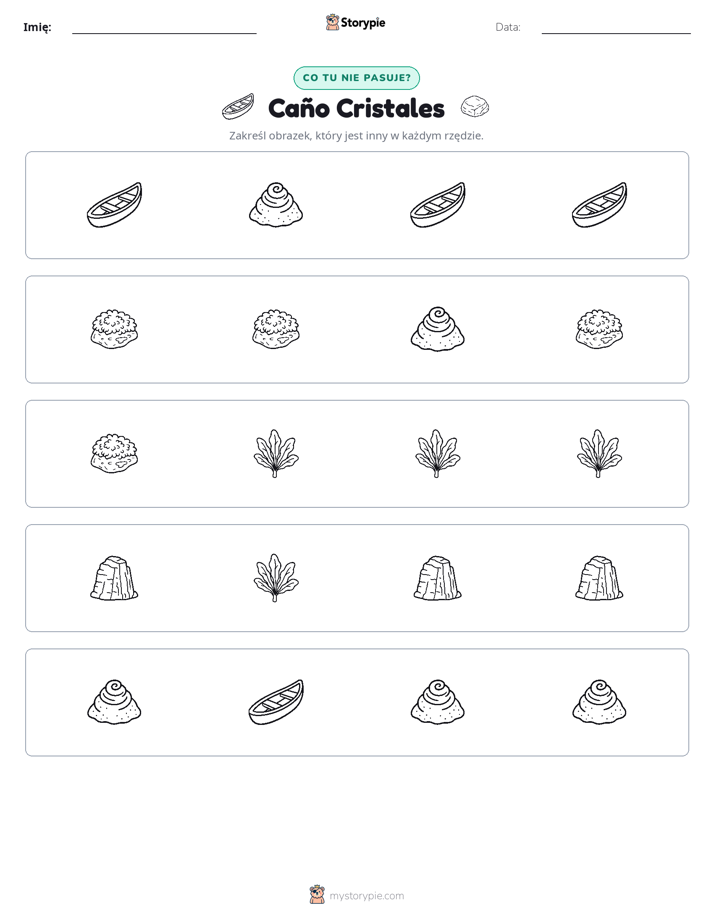Click the last rock cliff in row four
Screen dimensions: 714x924
tap(599, 578)
